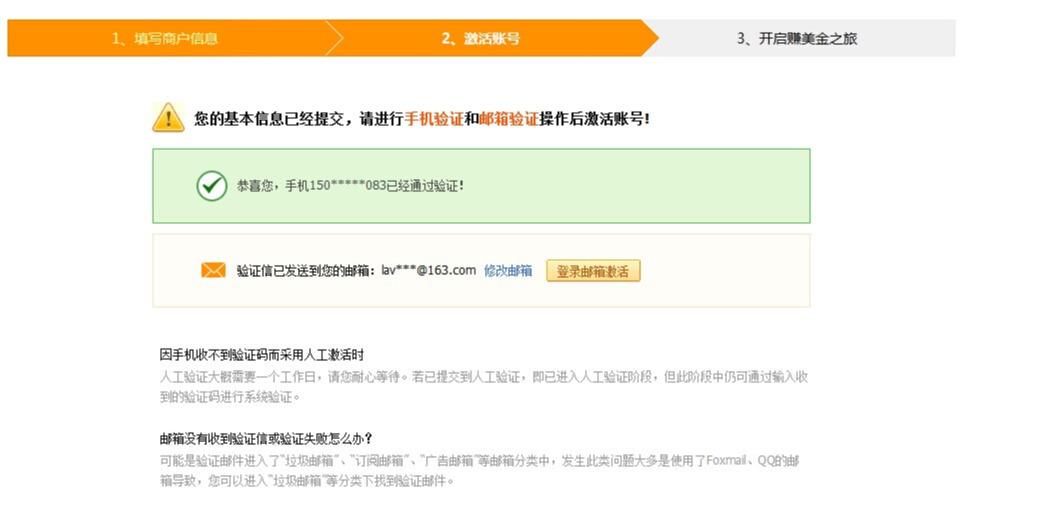Click paragraph starting 人工验证大概需要一个工作日
Viewport: 1044px width, 513px height.
[484, 387]
